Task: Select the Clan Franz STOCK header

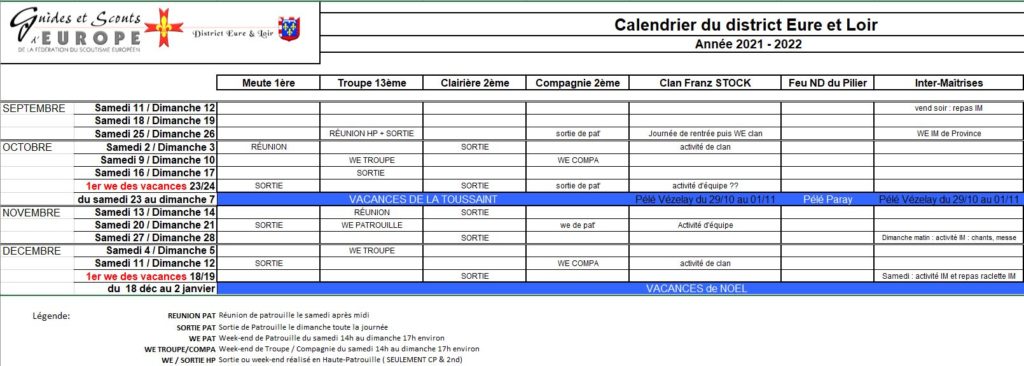Action: tap(705, 83)
